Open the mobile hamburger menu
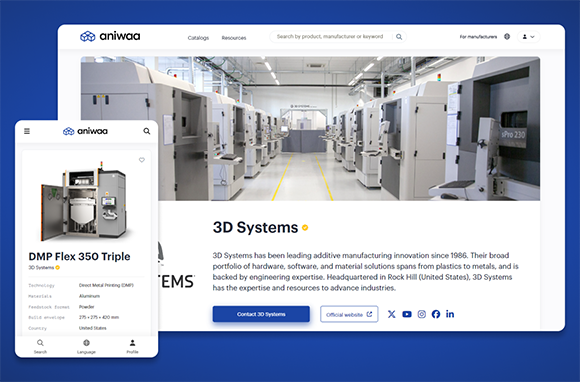580x382 pixels. [x=27, y=131]
